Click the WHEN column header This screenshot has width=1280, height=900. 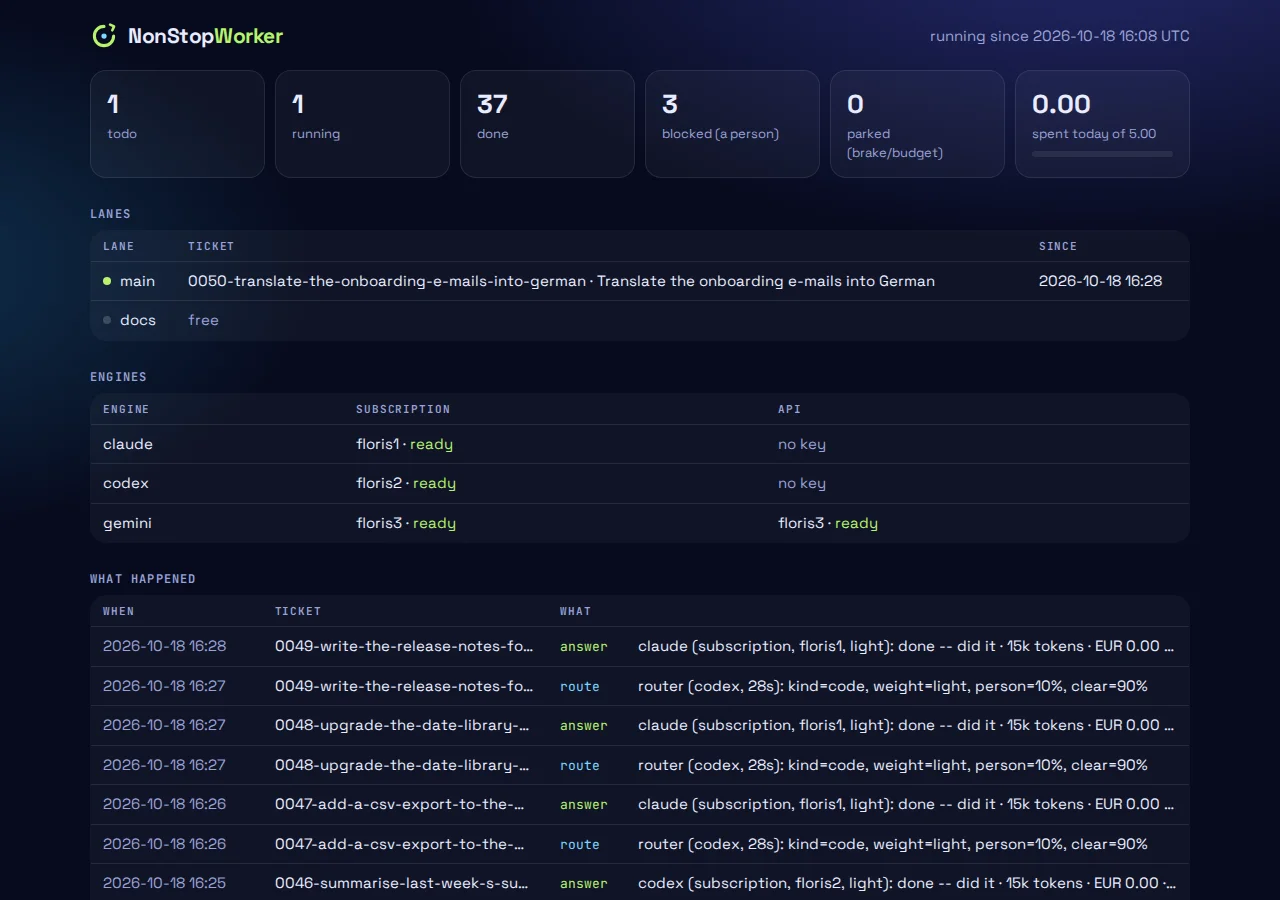point(118,611)
